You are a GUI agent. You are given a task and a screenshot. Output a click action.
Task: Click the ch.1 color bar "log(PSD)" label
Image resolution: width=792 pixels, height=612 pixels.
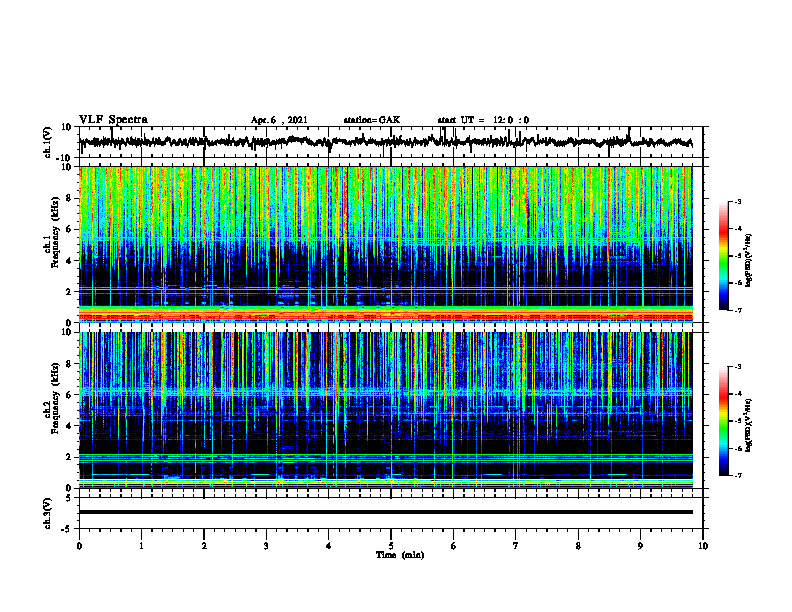[749, 261]
